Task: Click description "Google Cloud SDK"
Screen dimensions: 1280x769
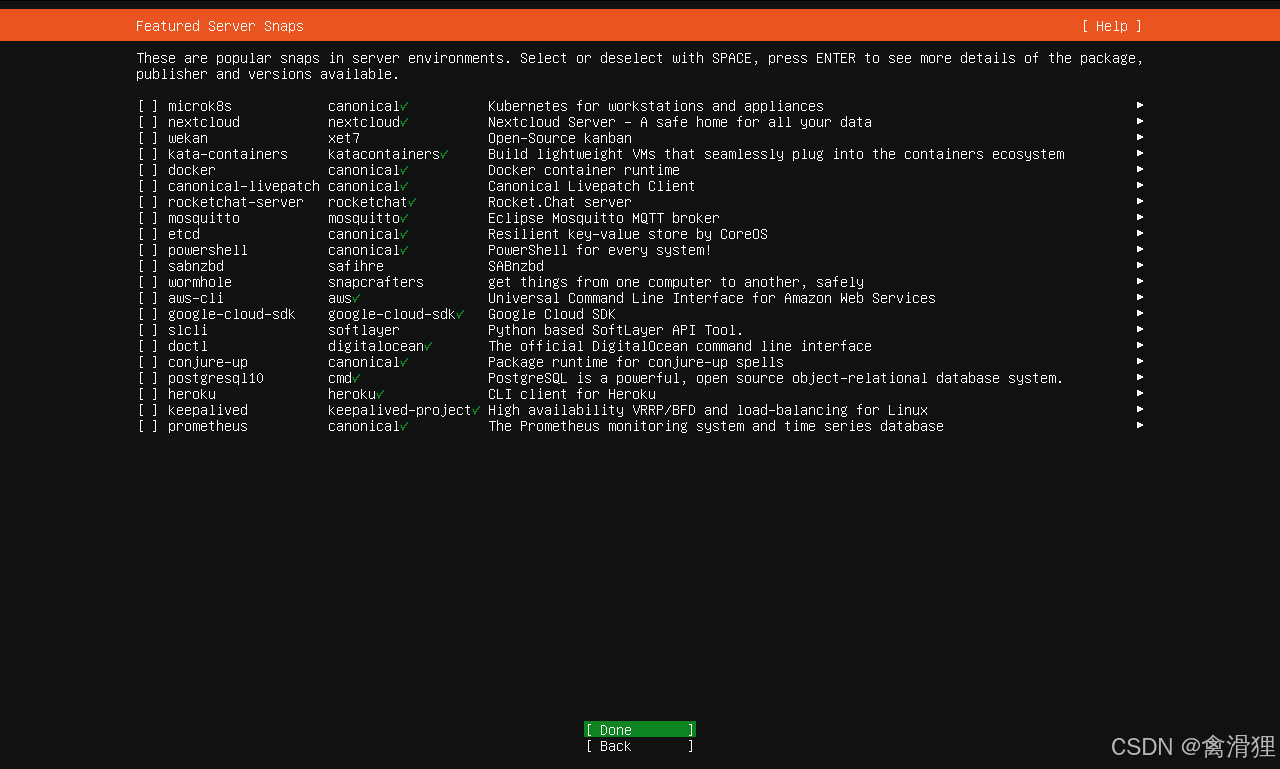Action: (x=552, y=314)
